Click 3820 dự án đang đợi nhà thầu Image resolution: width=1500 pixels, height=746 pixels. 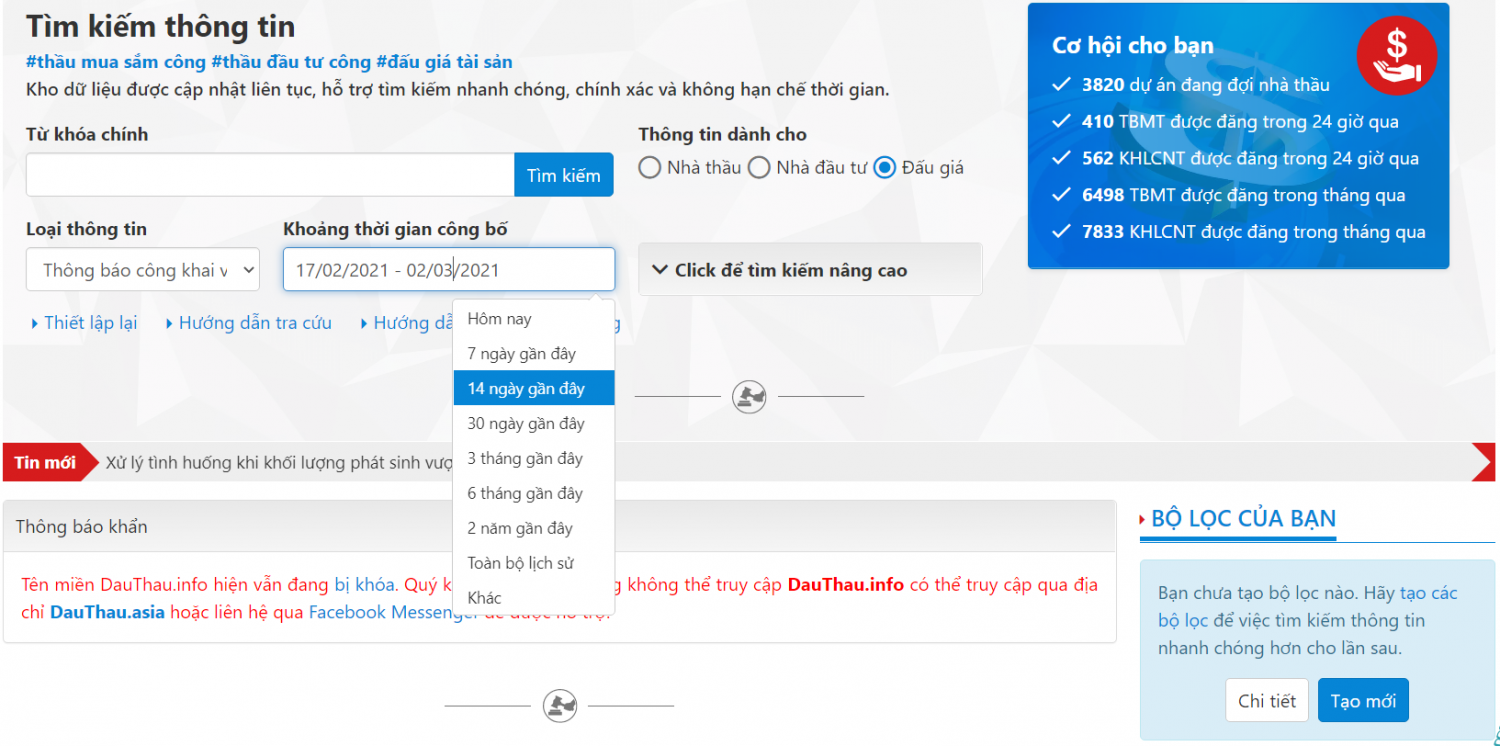click(x=1206, y=85)
